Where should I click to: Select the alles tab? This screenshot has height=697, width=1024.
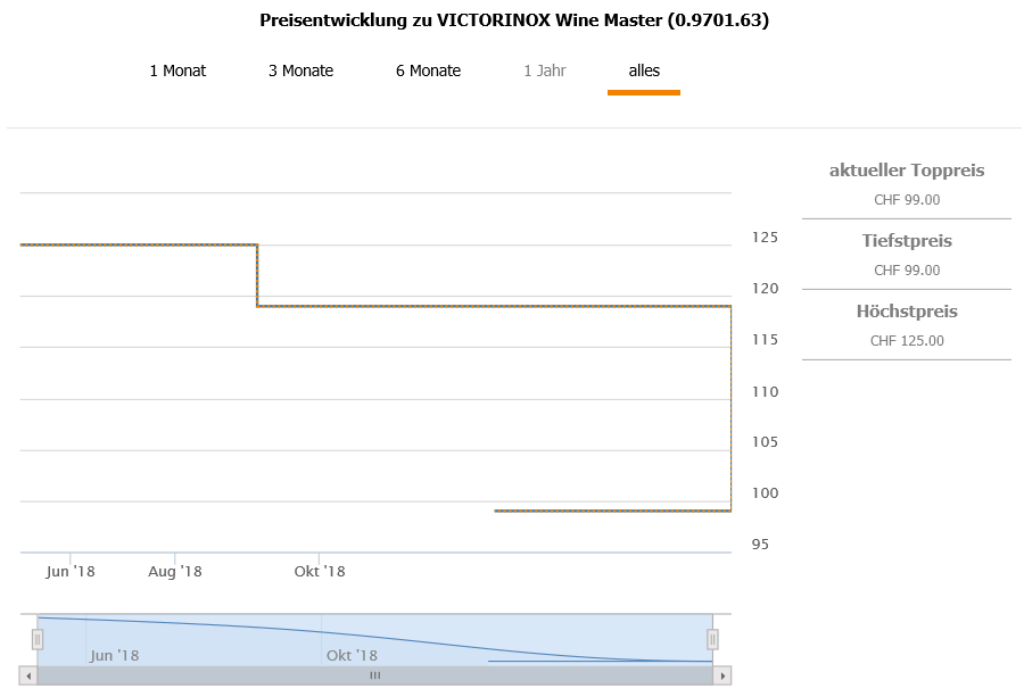click(644, 71)
